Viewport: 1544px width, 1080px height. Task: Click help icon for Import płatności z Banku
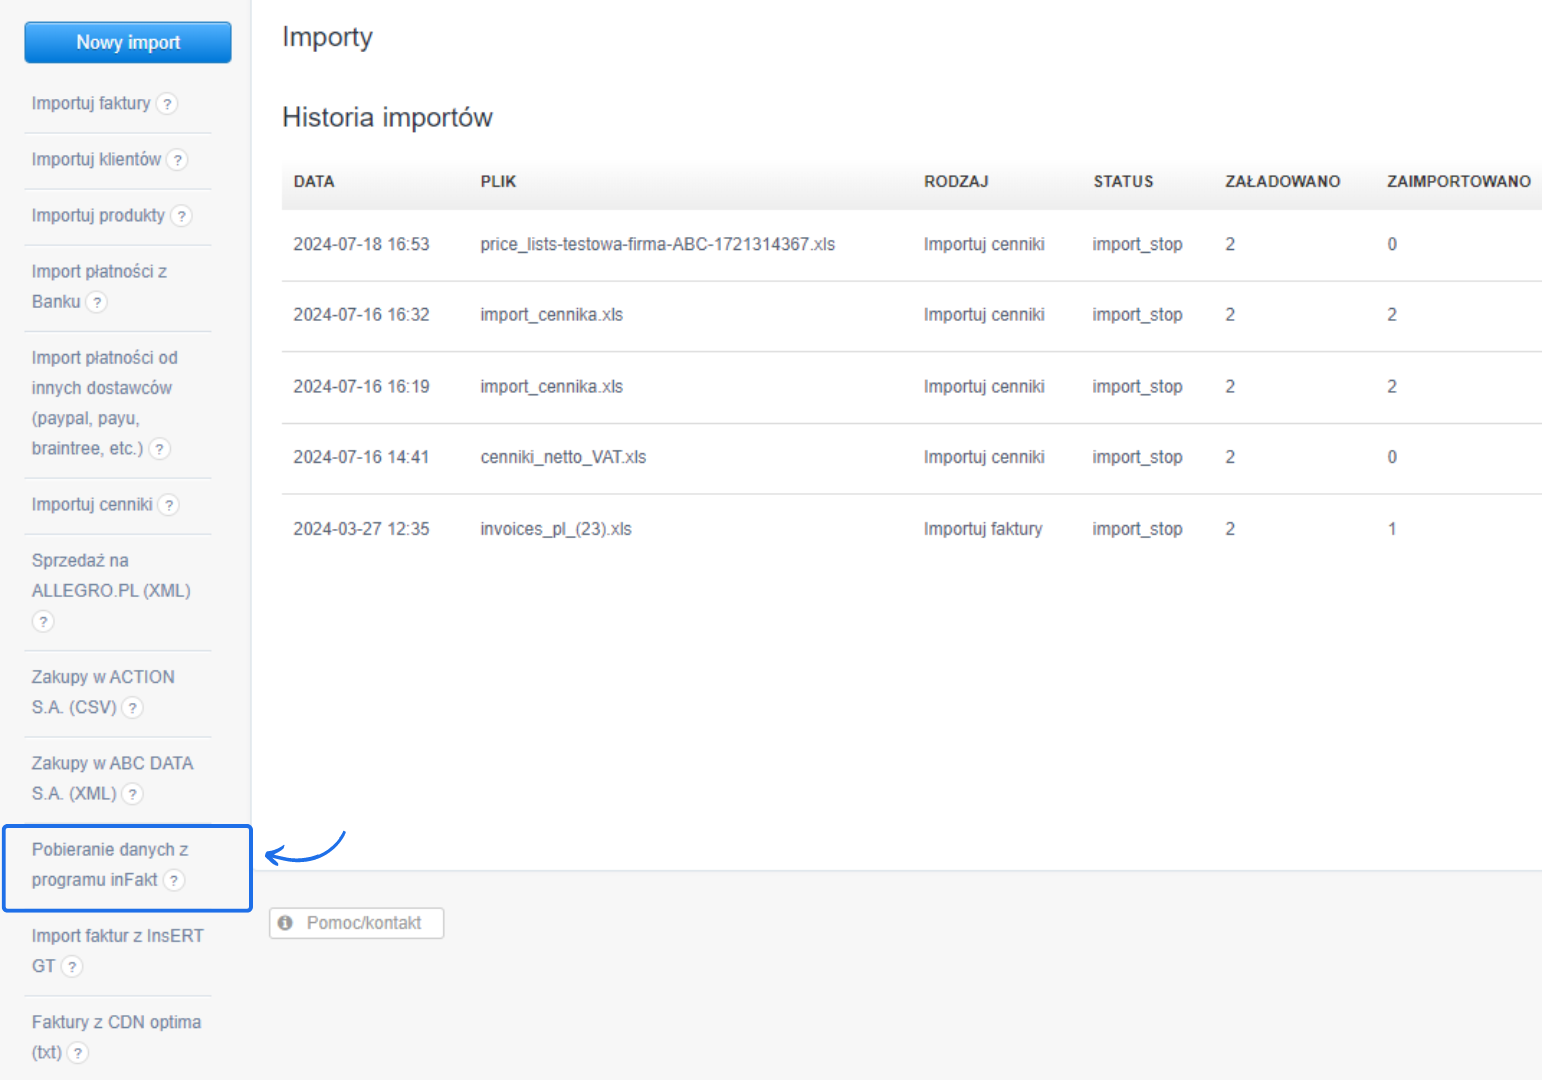(x=97, y=302)
